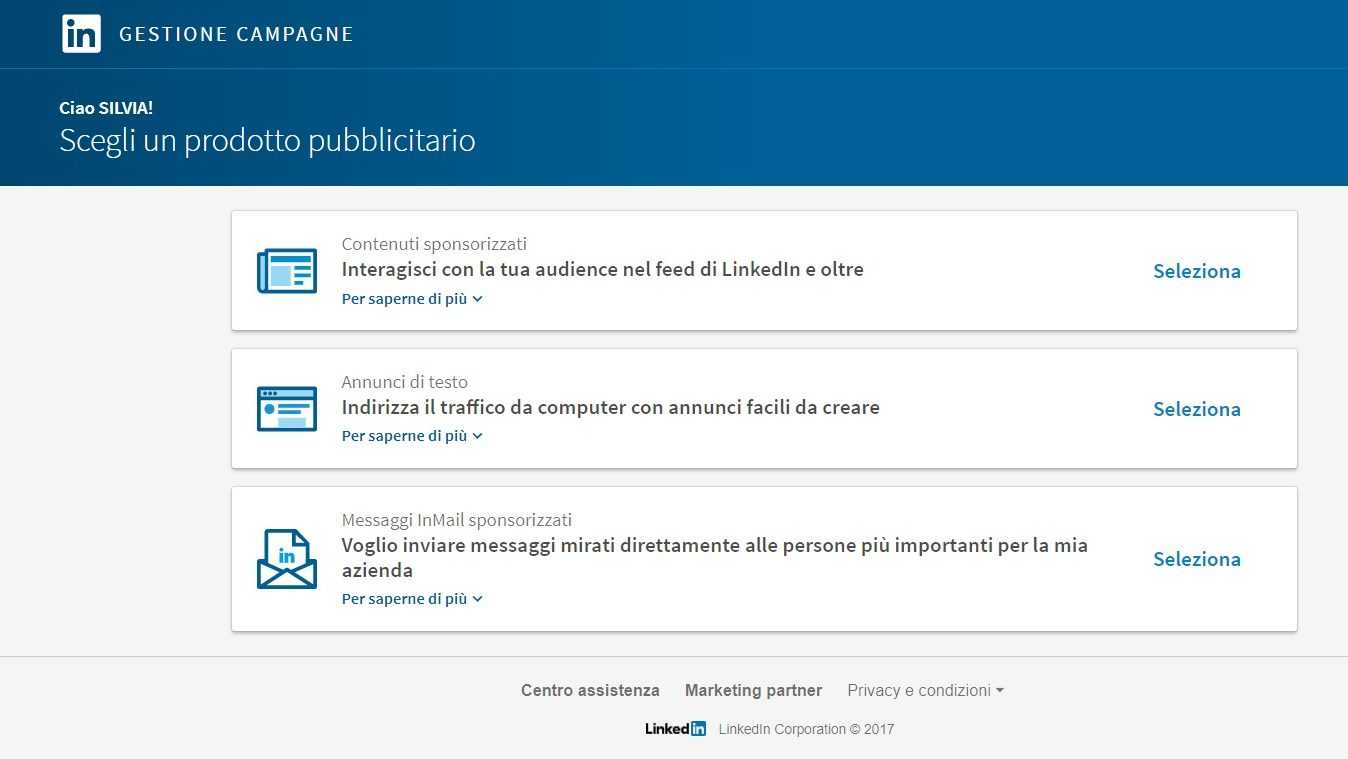Click 'Interagisci con la tua audience' heading
This screenshot has height=759, width=1348.
tap(602, 269)
